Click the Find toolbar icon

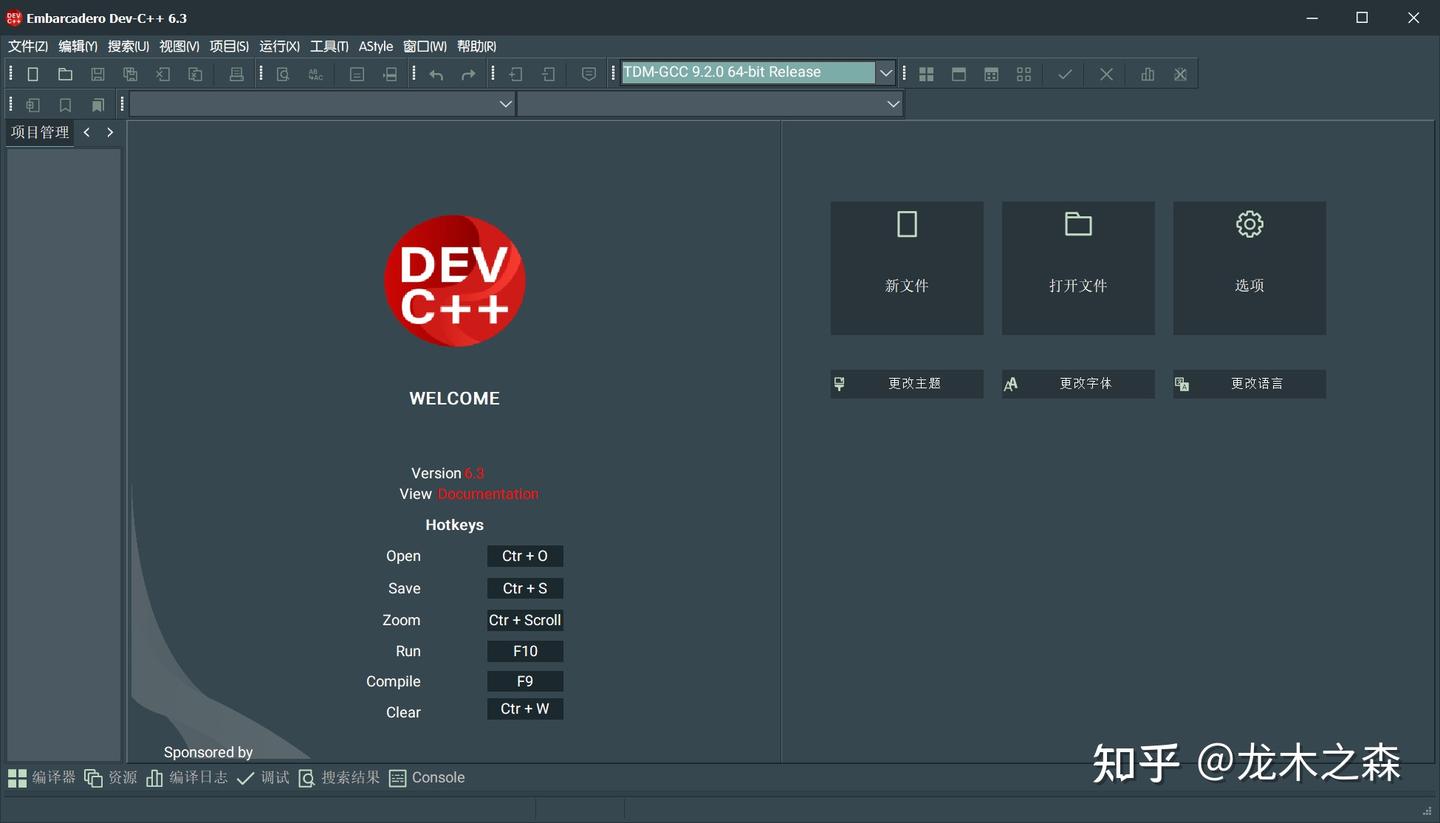click(282, 73)
